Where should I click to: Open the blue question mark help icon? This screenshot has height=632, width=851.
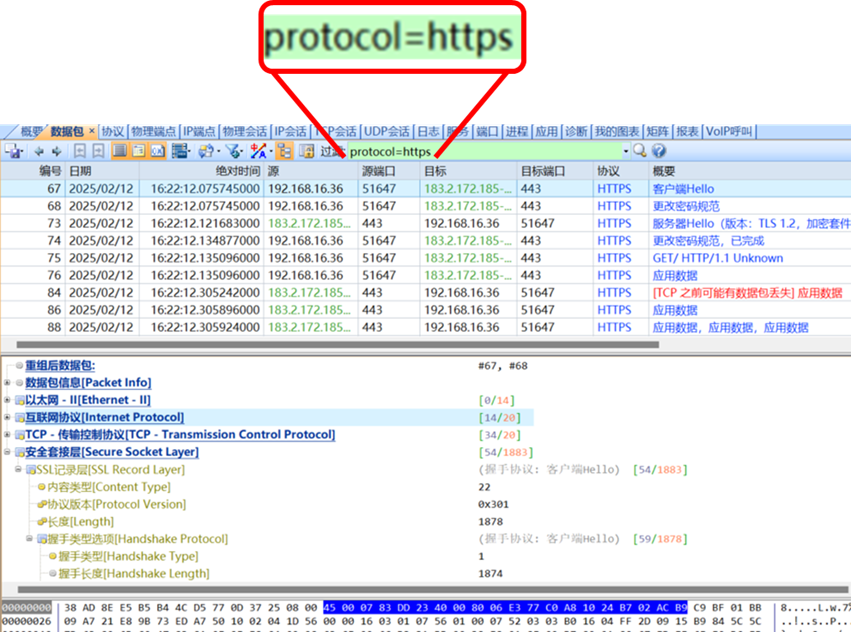(658, 150)
